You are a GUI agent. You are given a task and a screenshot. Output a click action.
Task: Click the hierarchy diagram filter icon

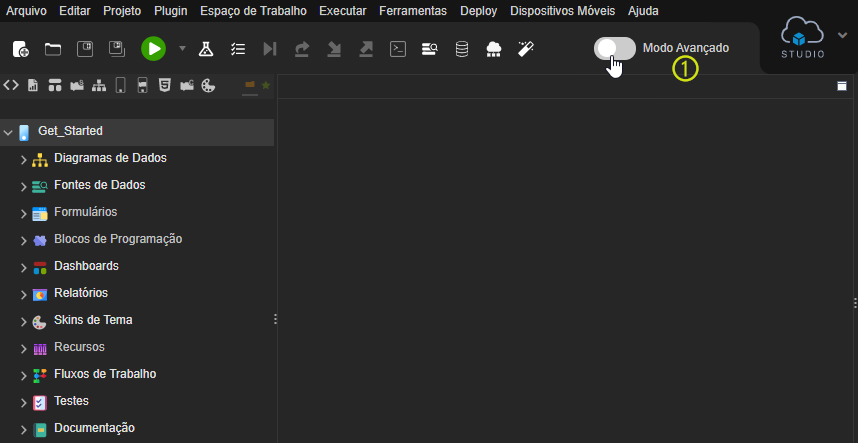[98, 85]
